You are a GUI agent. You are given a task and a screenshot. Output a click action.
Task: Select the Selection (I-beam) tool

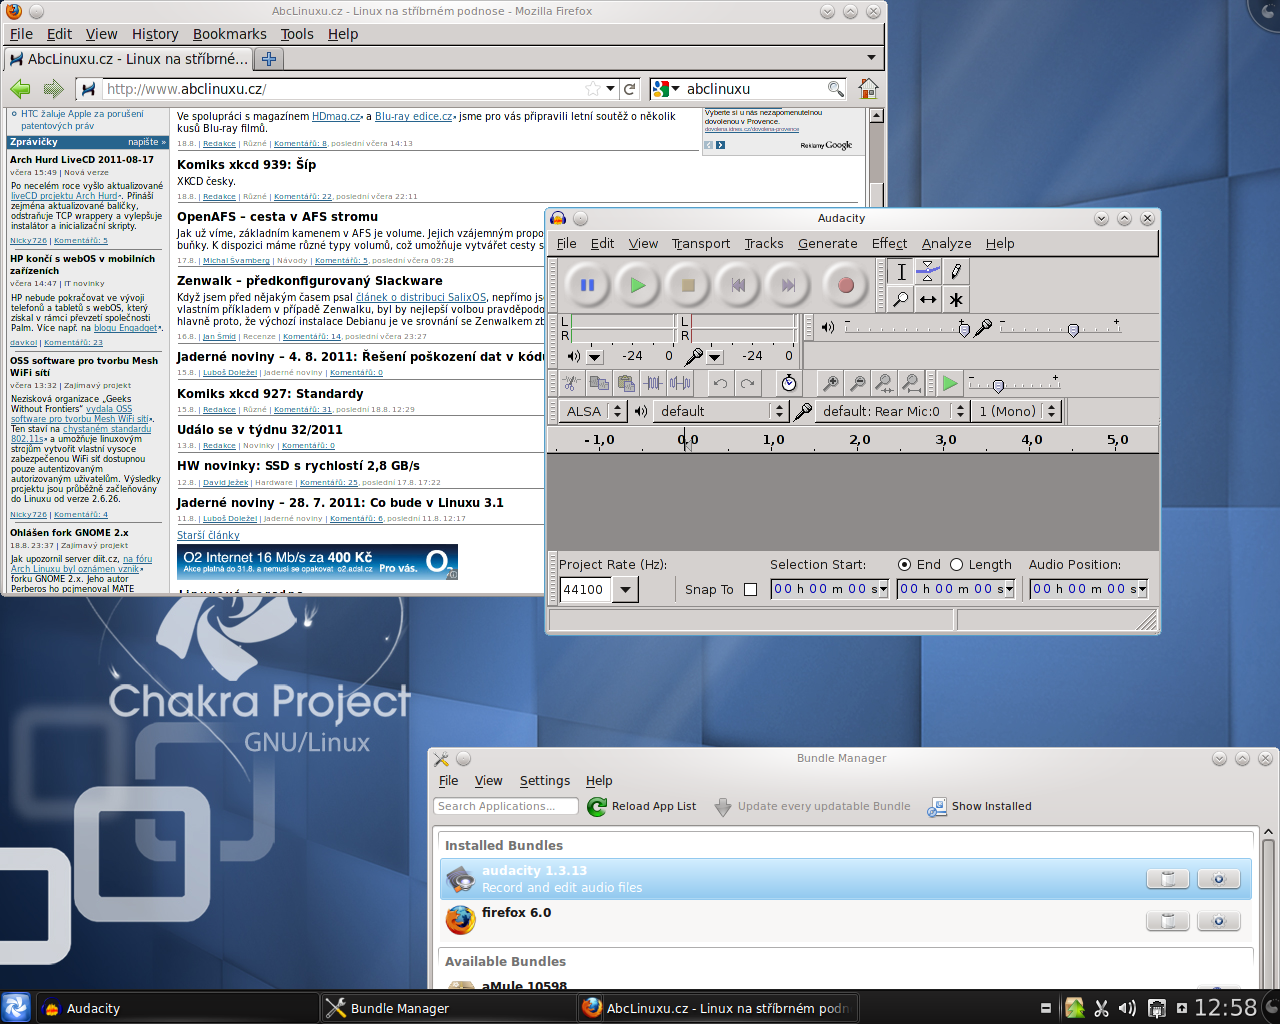click(901, 271)
